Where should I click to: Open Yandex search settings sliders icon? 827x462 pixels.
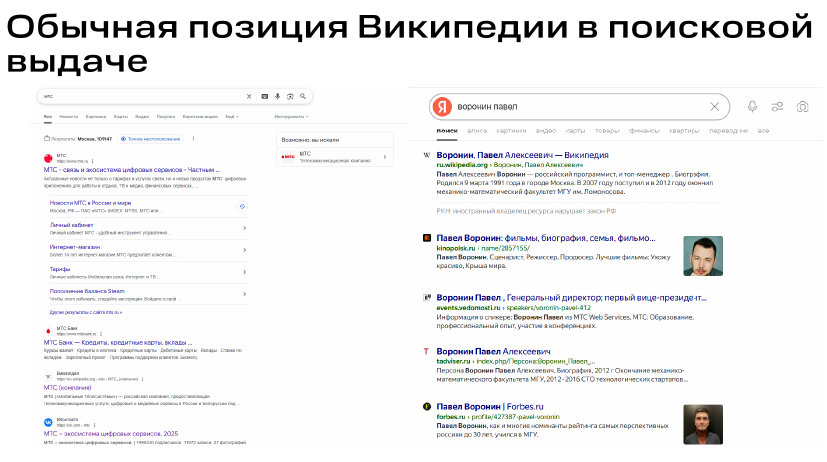coord(777,107)
